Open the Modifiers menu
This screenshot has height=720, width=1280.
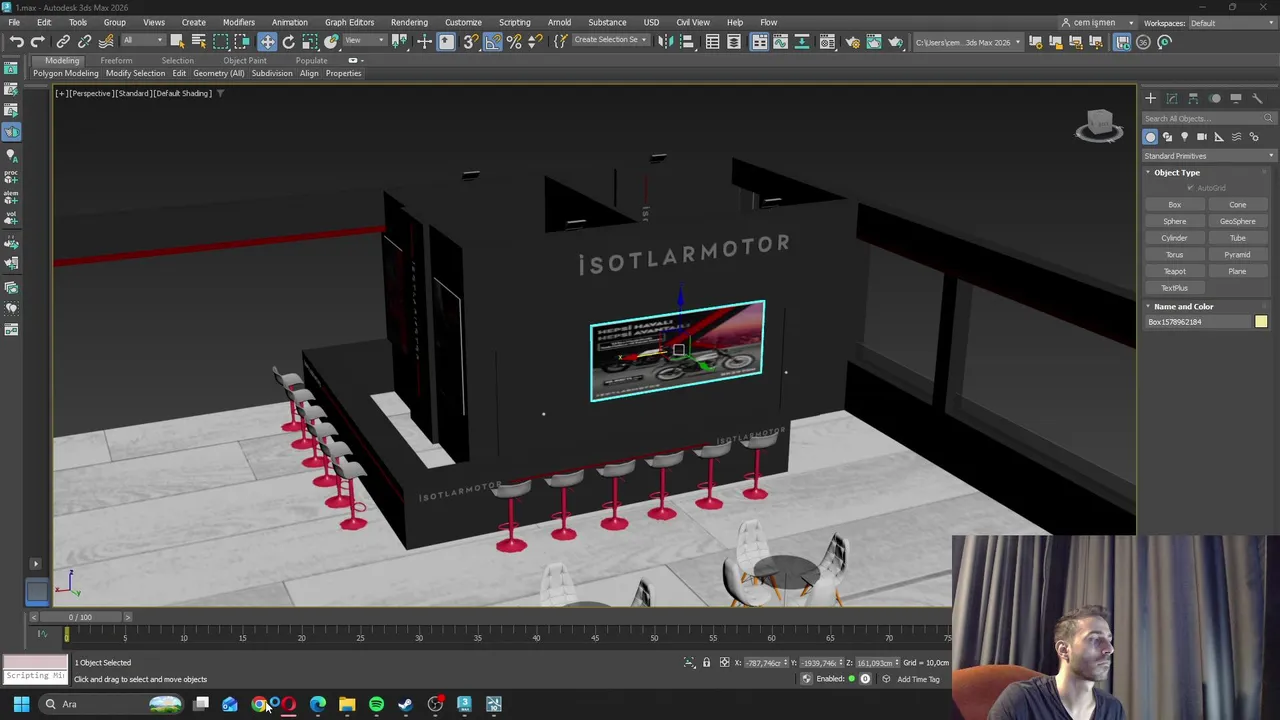(238, 22)
